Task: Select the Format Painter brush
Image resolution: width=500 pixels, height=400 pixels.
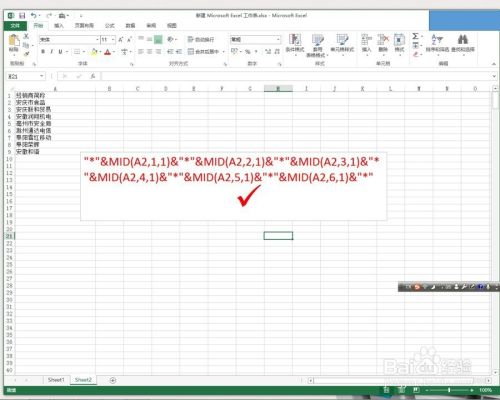Action: click(26, 53)
